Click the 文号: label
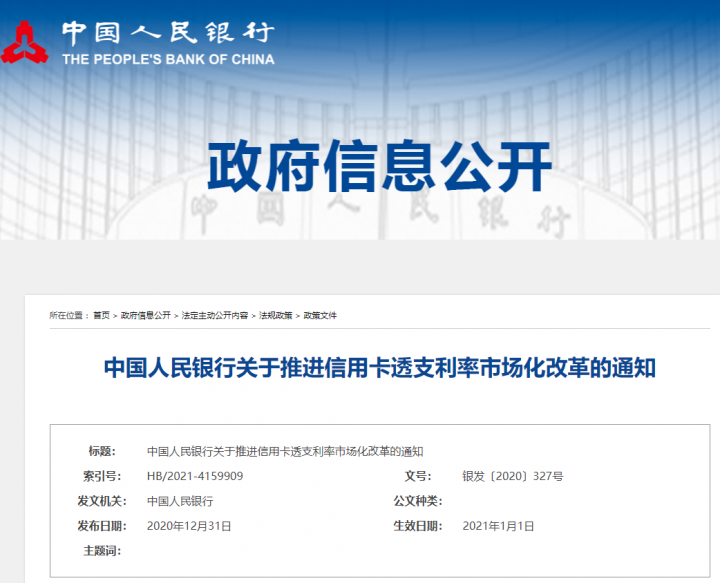This screenshot has width=720, height=583. 418,476
